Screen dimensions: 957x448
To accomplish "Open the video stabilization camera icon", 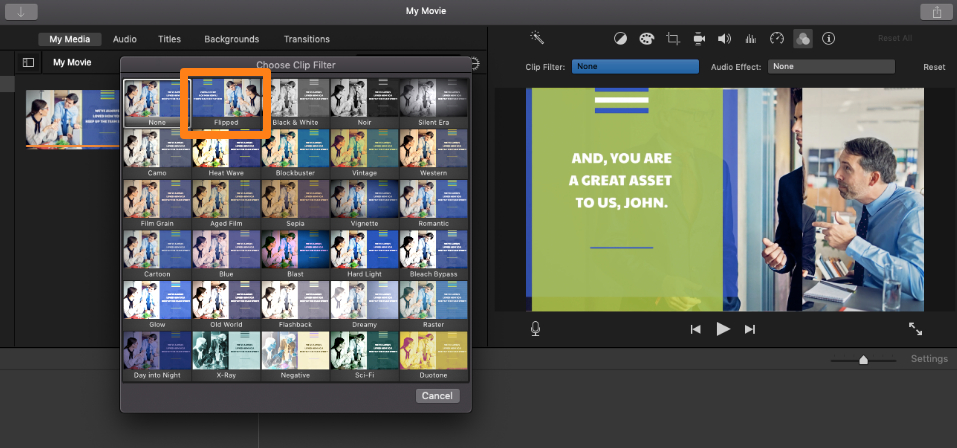I will pos(699,39).
